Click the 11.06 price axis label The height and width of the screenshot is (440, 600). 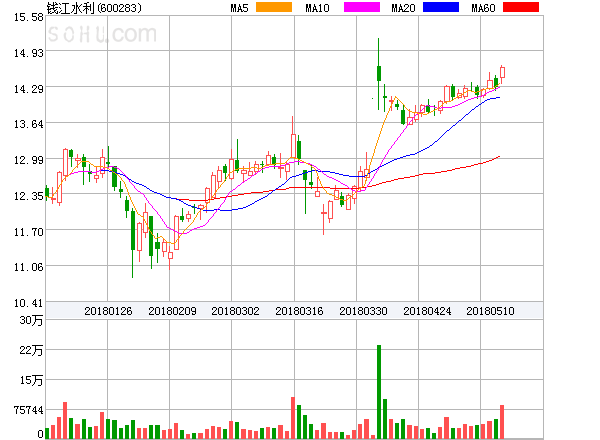pos(29,267)
